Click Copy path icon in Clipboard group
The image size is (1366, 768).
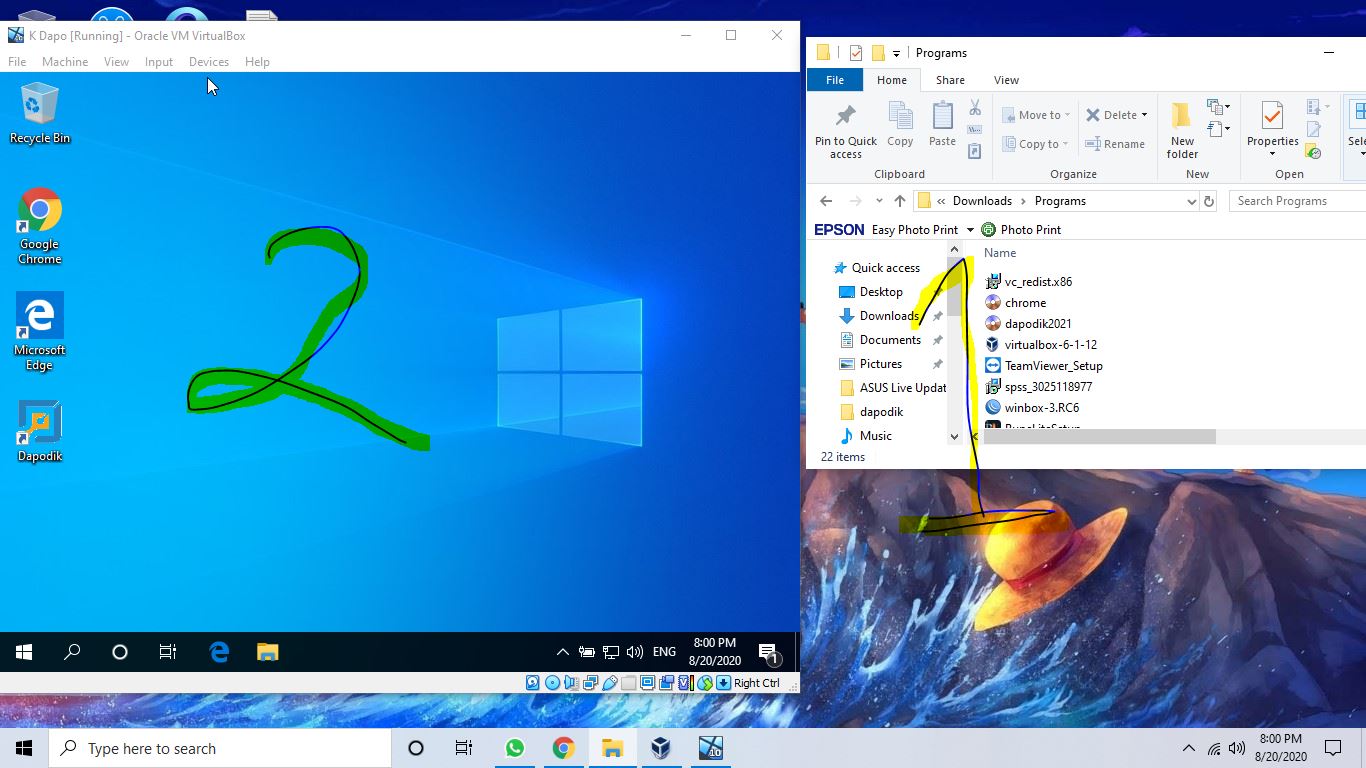pos(975,129)
